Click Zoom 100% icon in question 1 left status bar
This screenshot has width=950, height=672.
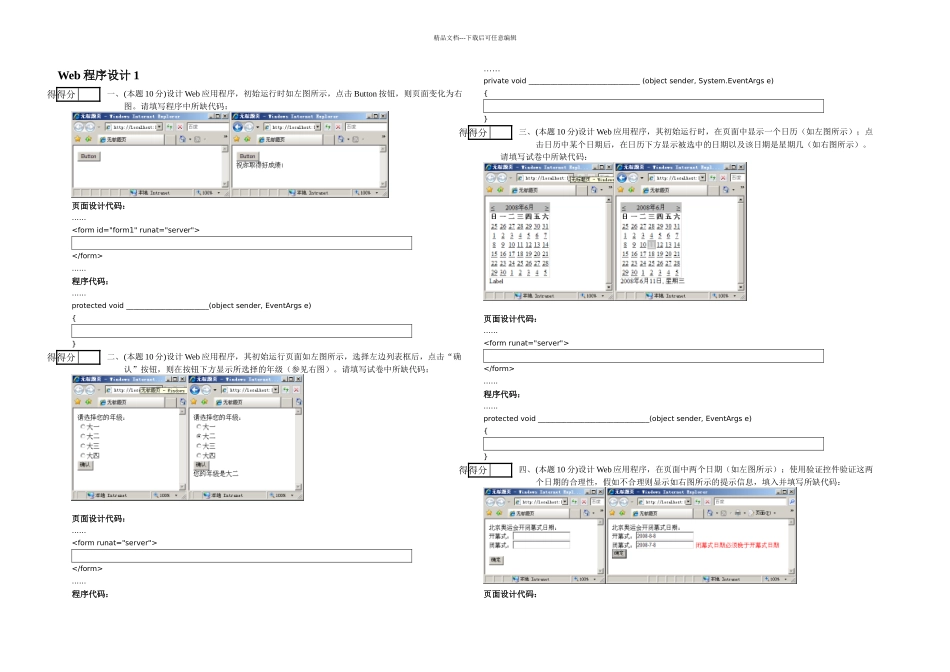tap(199, 193)
